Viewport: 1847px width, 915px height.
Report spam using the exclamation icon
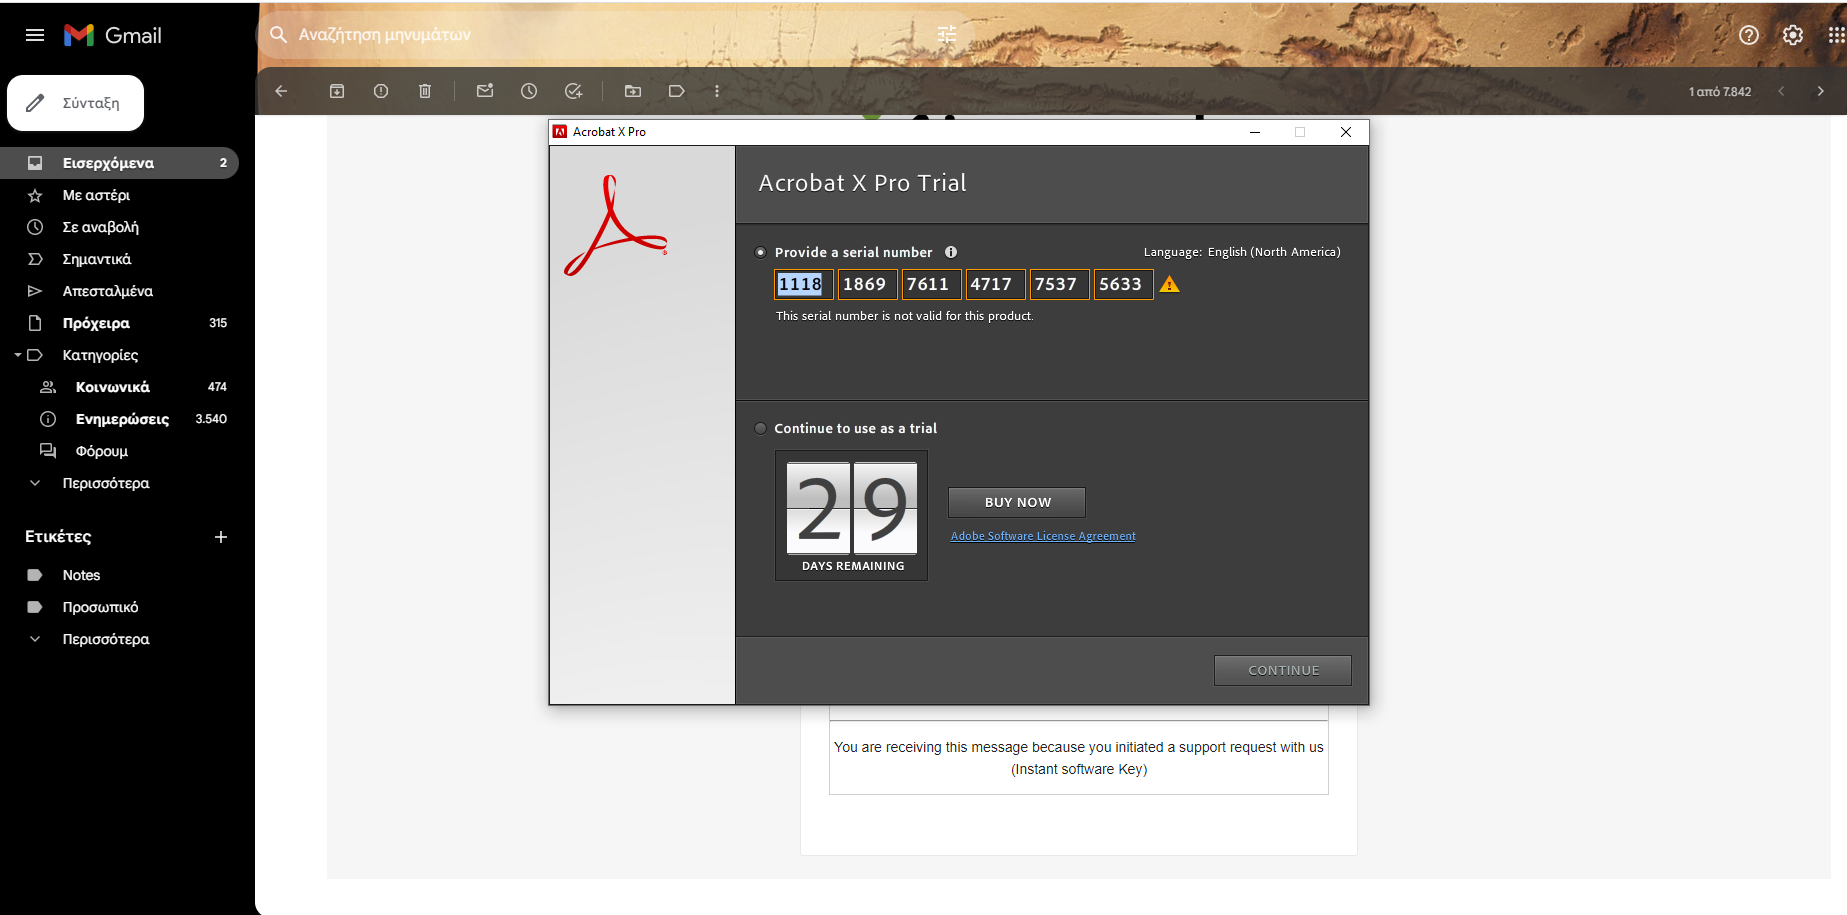click(x=381, y=91)
